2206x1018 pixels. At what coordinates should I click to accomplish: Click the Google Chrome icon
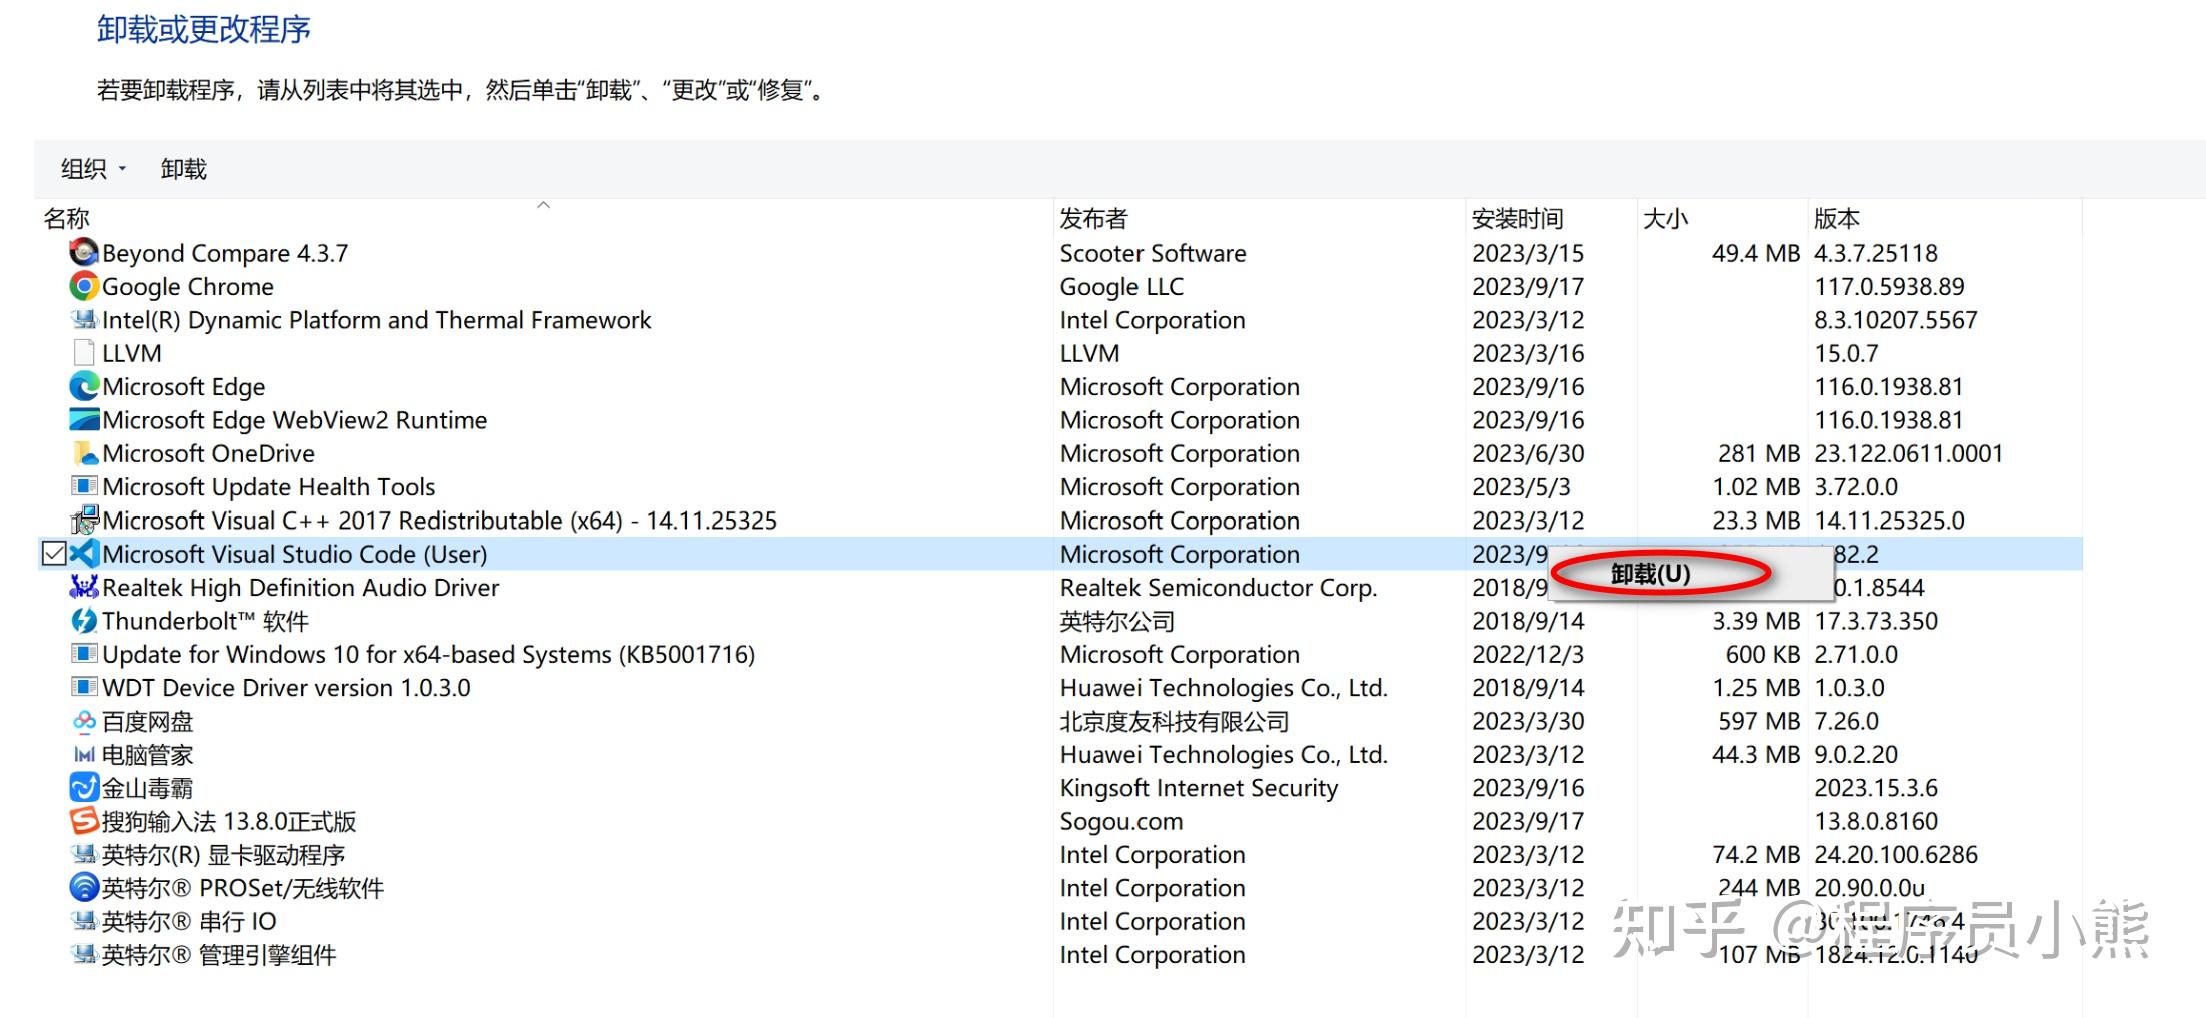click(x=84, y=286)
